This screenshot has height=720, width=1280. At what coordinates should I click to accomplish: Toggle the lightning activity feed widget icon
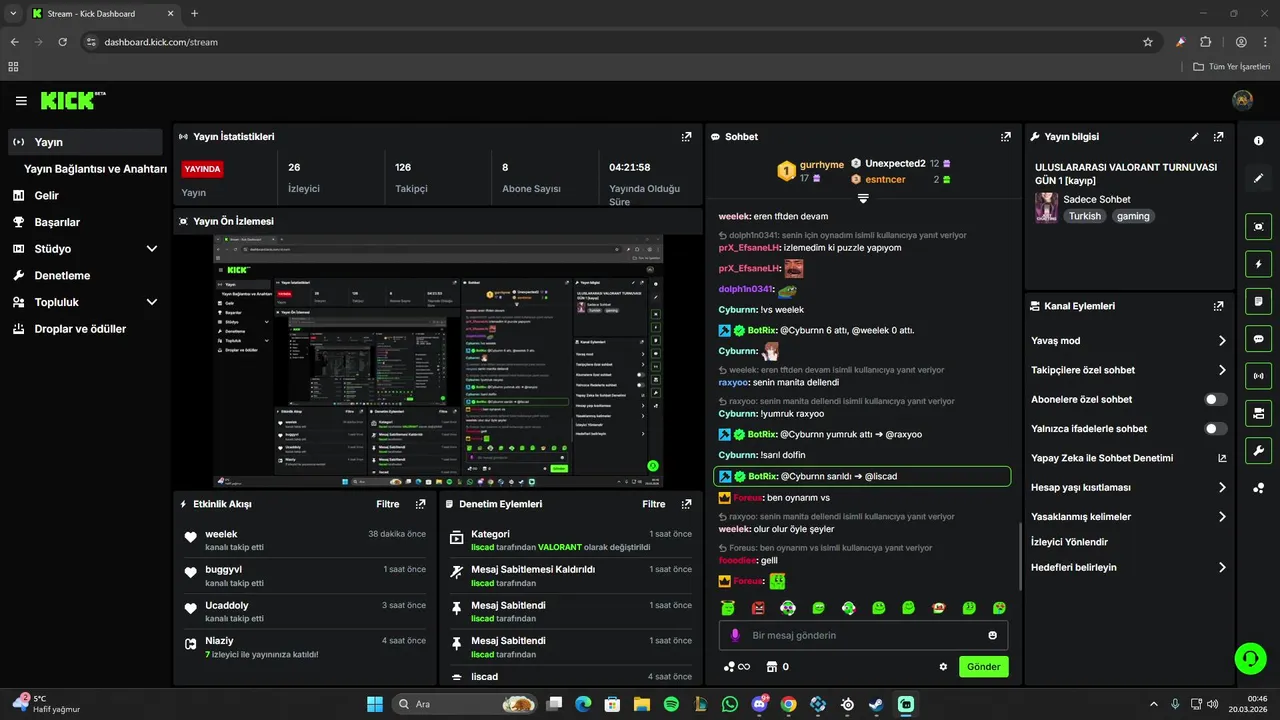[x=1259, y=264]
